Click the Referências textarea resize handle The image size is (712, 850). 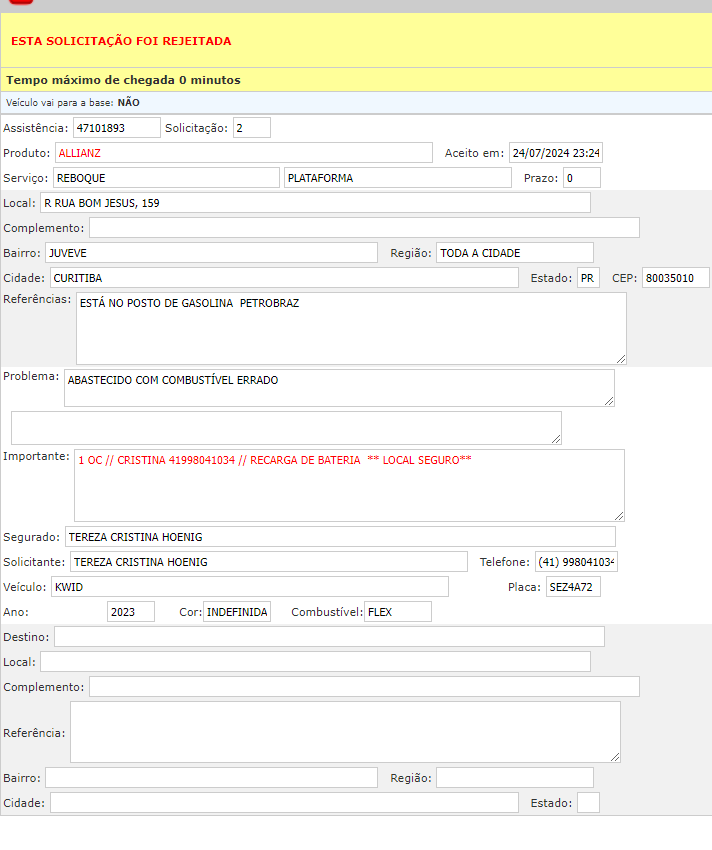(620, 358)
